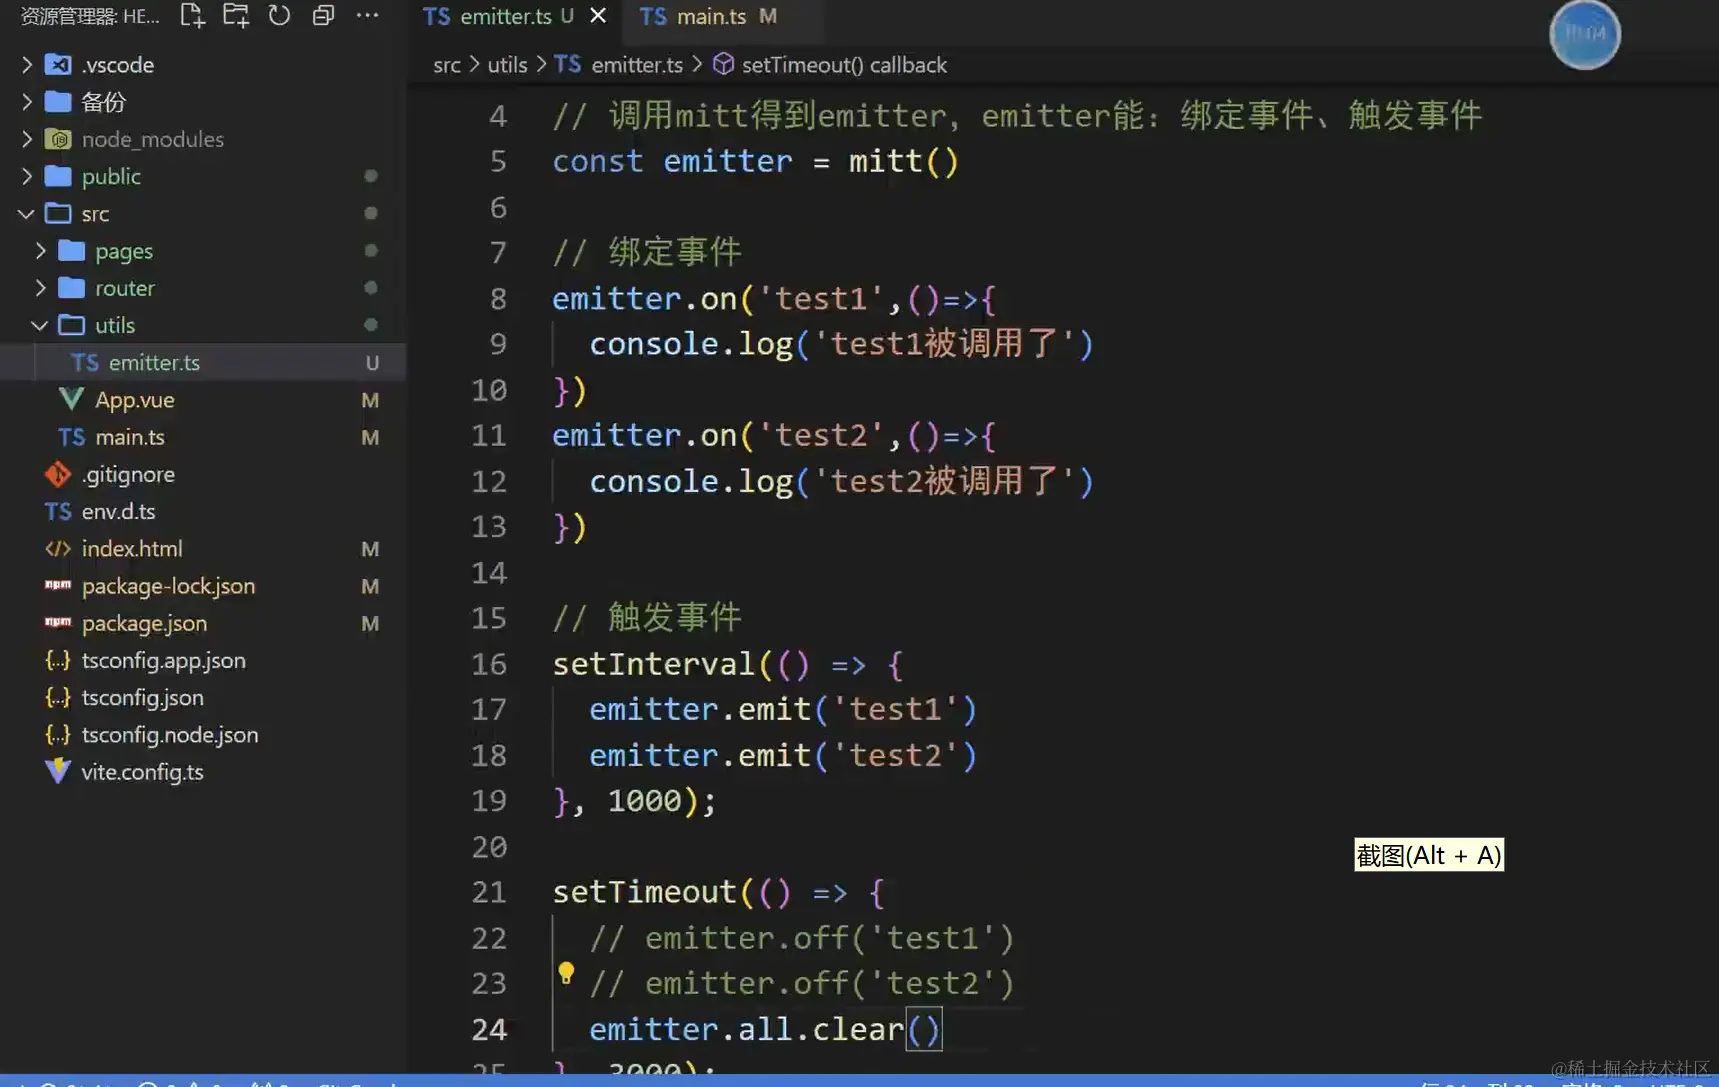Click the npm icon beside package.json
1719x1087 pixels.
tap(58, 622)
